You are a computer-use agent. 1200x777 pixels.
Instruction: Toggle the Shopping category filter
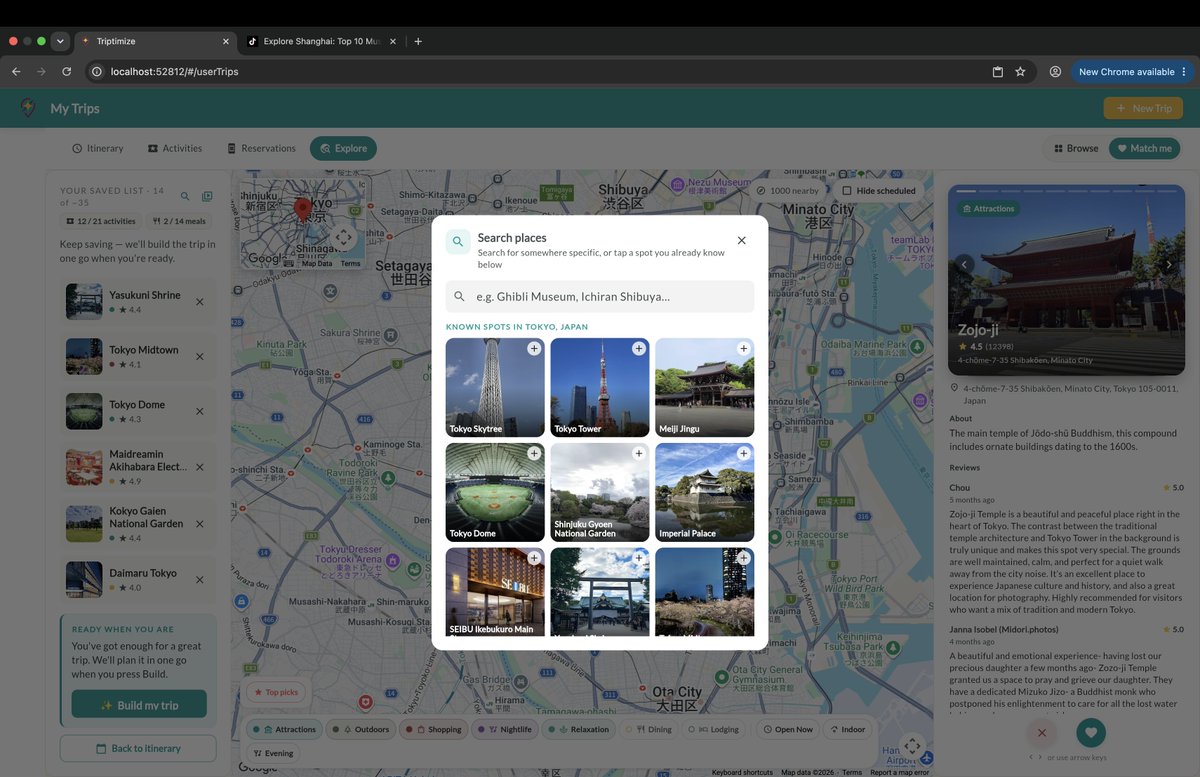tap(433, 729)
